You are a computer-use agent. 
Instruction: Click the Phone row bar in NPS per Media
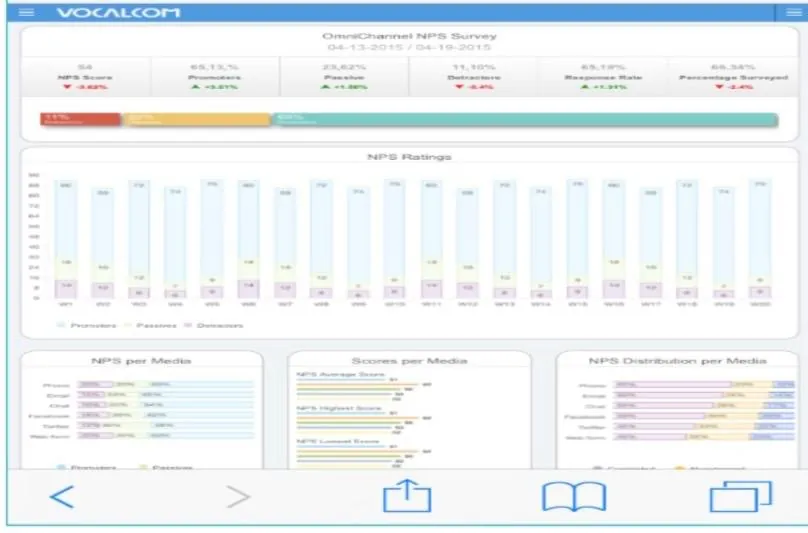coord(165,385)
